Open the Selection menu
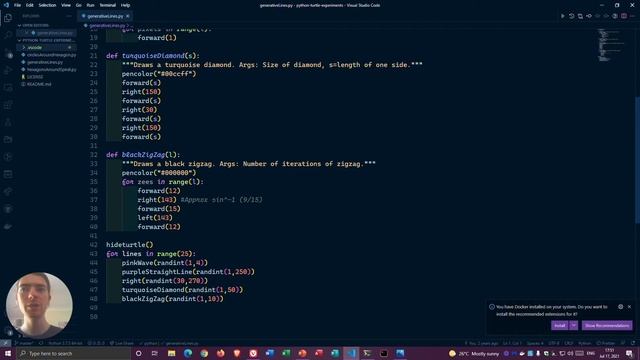Viewport: 640px width, 360px height. (x=47, y=5)
